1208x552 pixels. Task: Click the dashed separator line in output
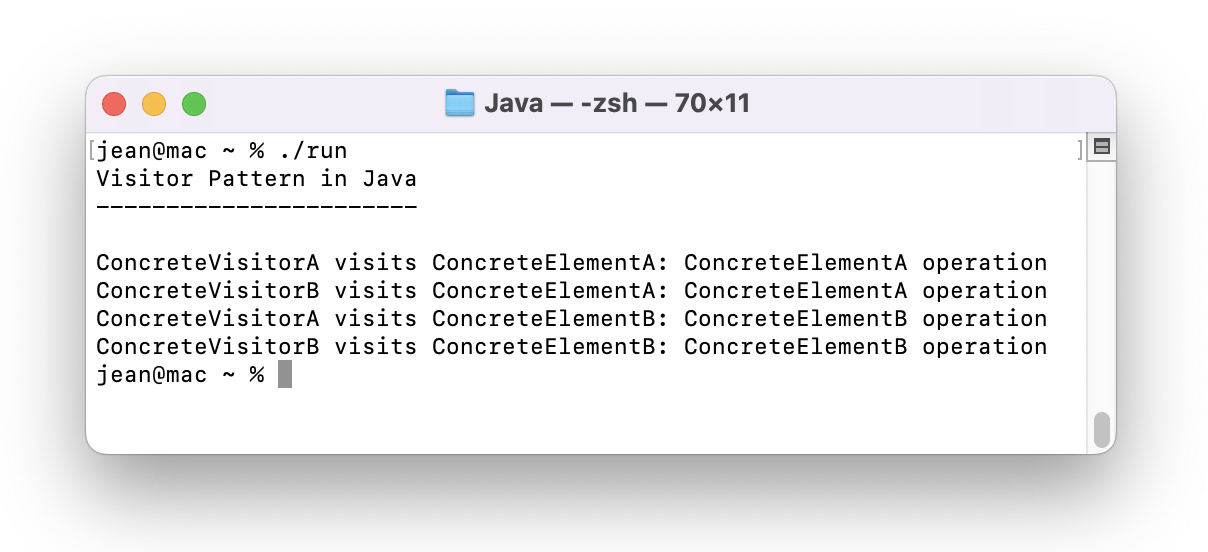tap(257, 207)
